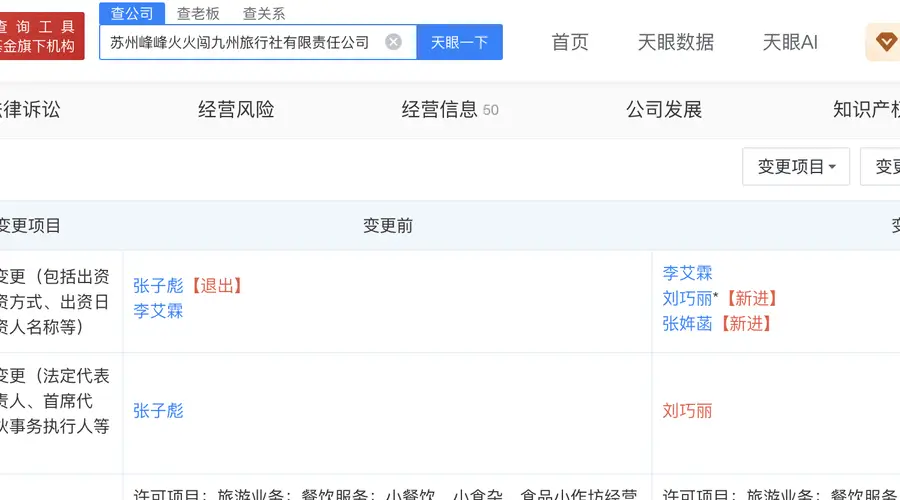Click the 变更前 column header
This screenshot has height=500, width=900.
point(388,226)
